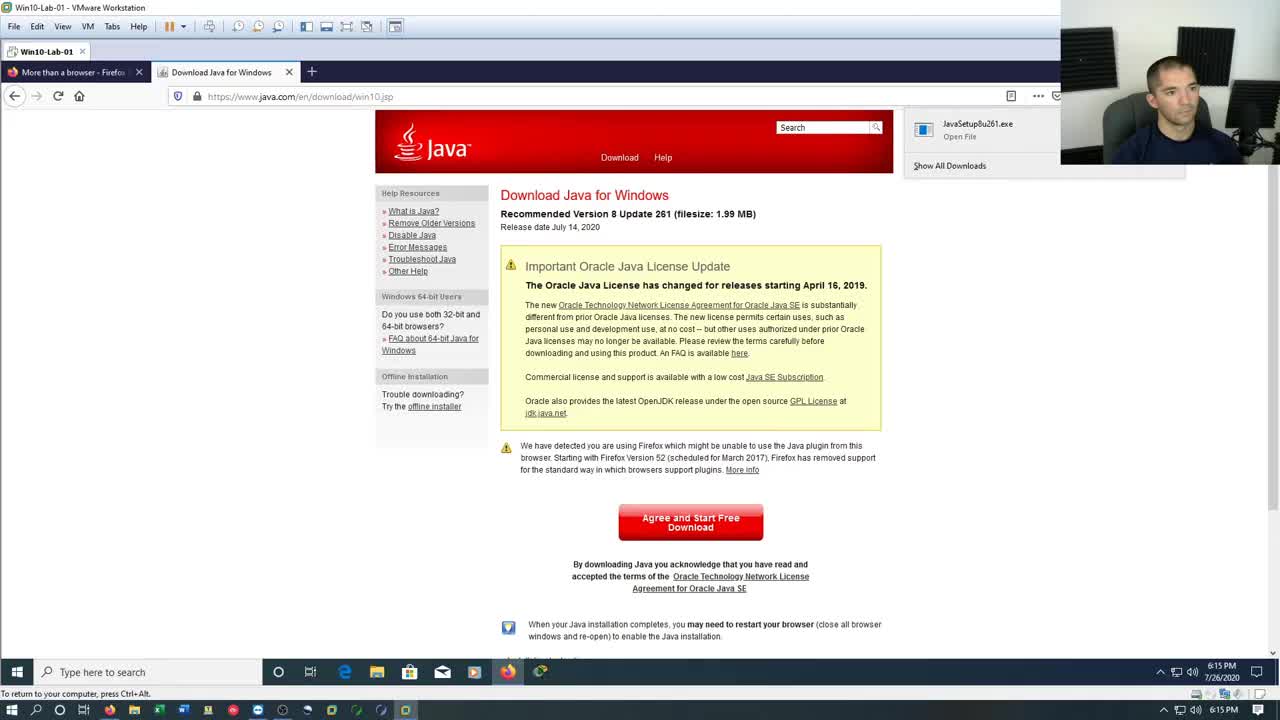Click 'Java SE Subscription' link
This screenshot has height=720, width=1280.
point(784,377)
